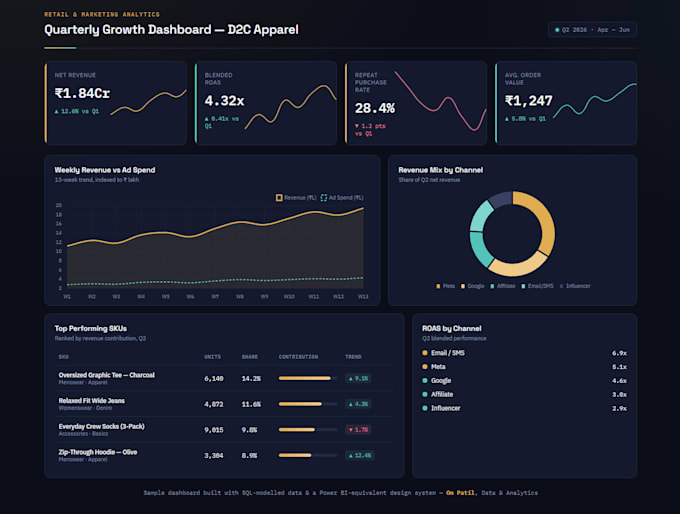Viewport: 680px width, 514px height.
Task: Click the 4.32x blended ROAS value
Action: 224,101
